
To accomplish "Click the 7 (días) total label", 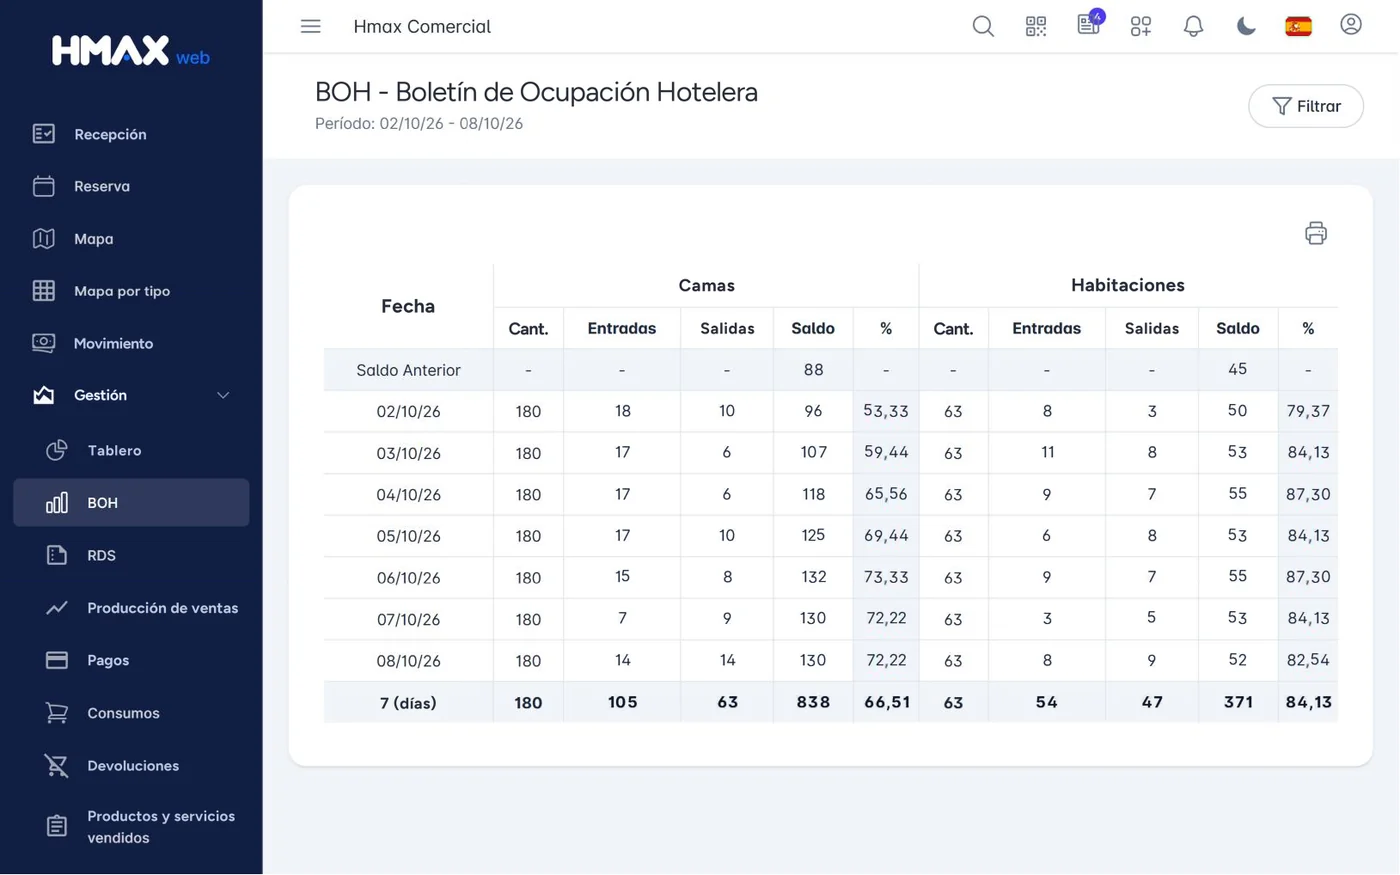I will pyautogui.click(x=408, y=703).
